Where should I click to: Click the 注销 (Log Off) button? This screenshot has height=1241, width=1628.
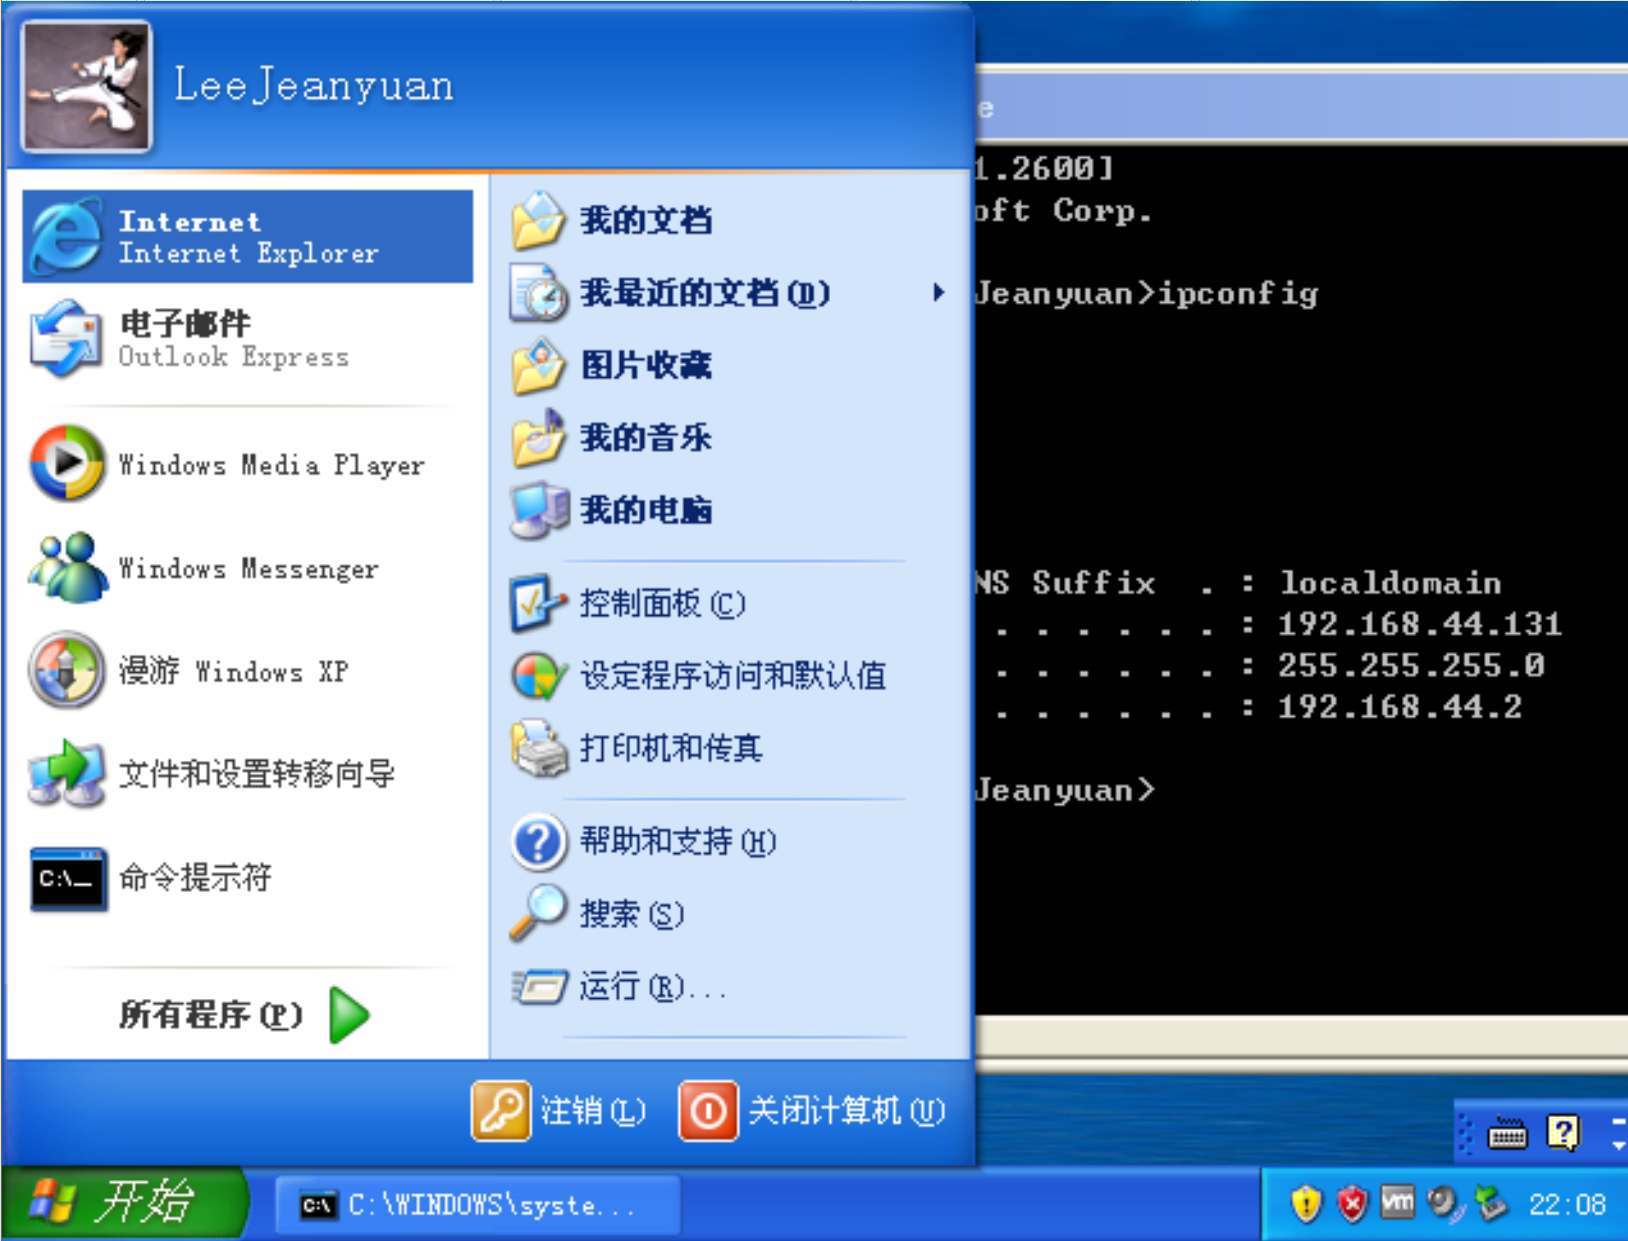point(560,1109)
